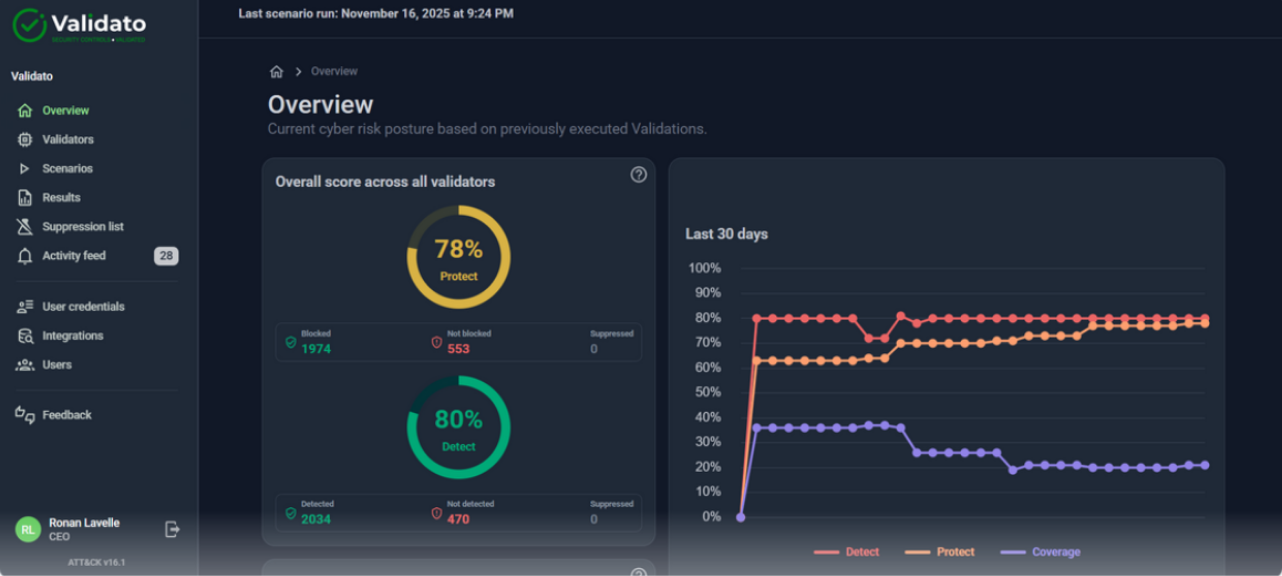Click the Scenarios play icon
This screenshot has width=1282, height=576.
pos(25,169)
